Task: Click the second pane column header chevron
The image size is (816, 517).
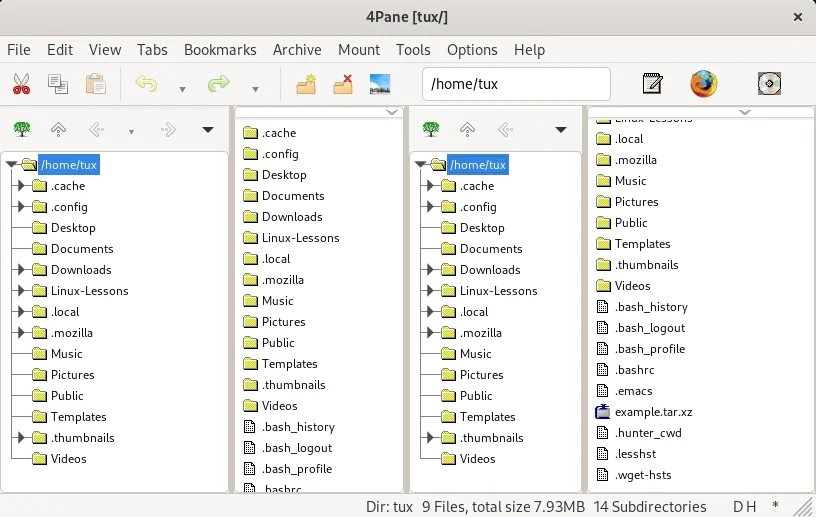Action: click(x=392, y=112)
